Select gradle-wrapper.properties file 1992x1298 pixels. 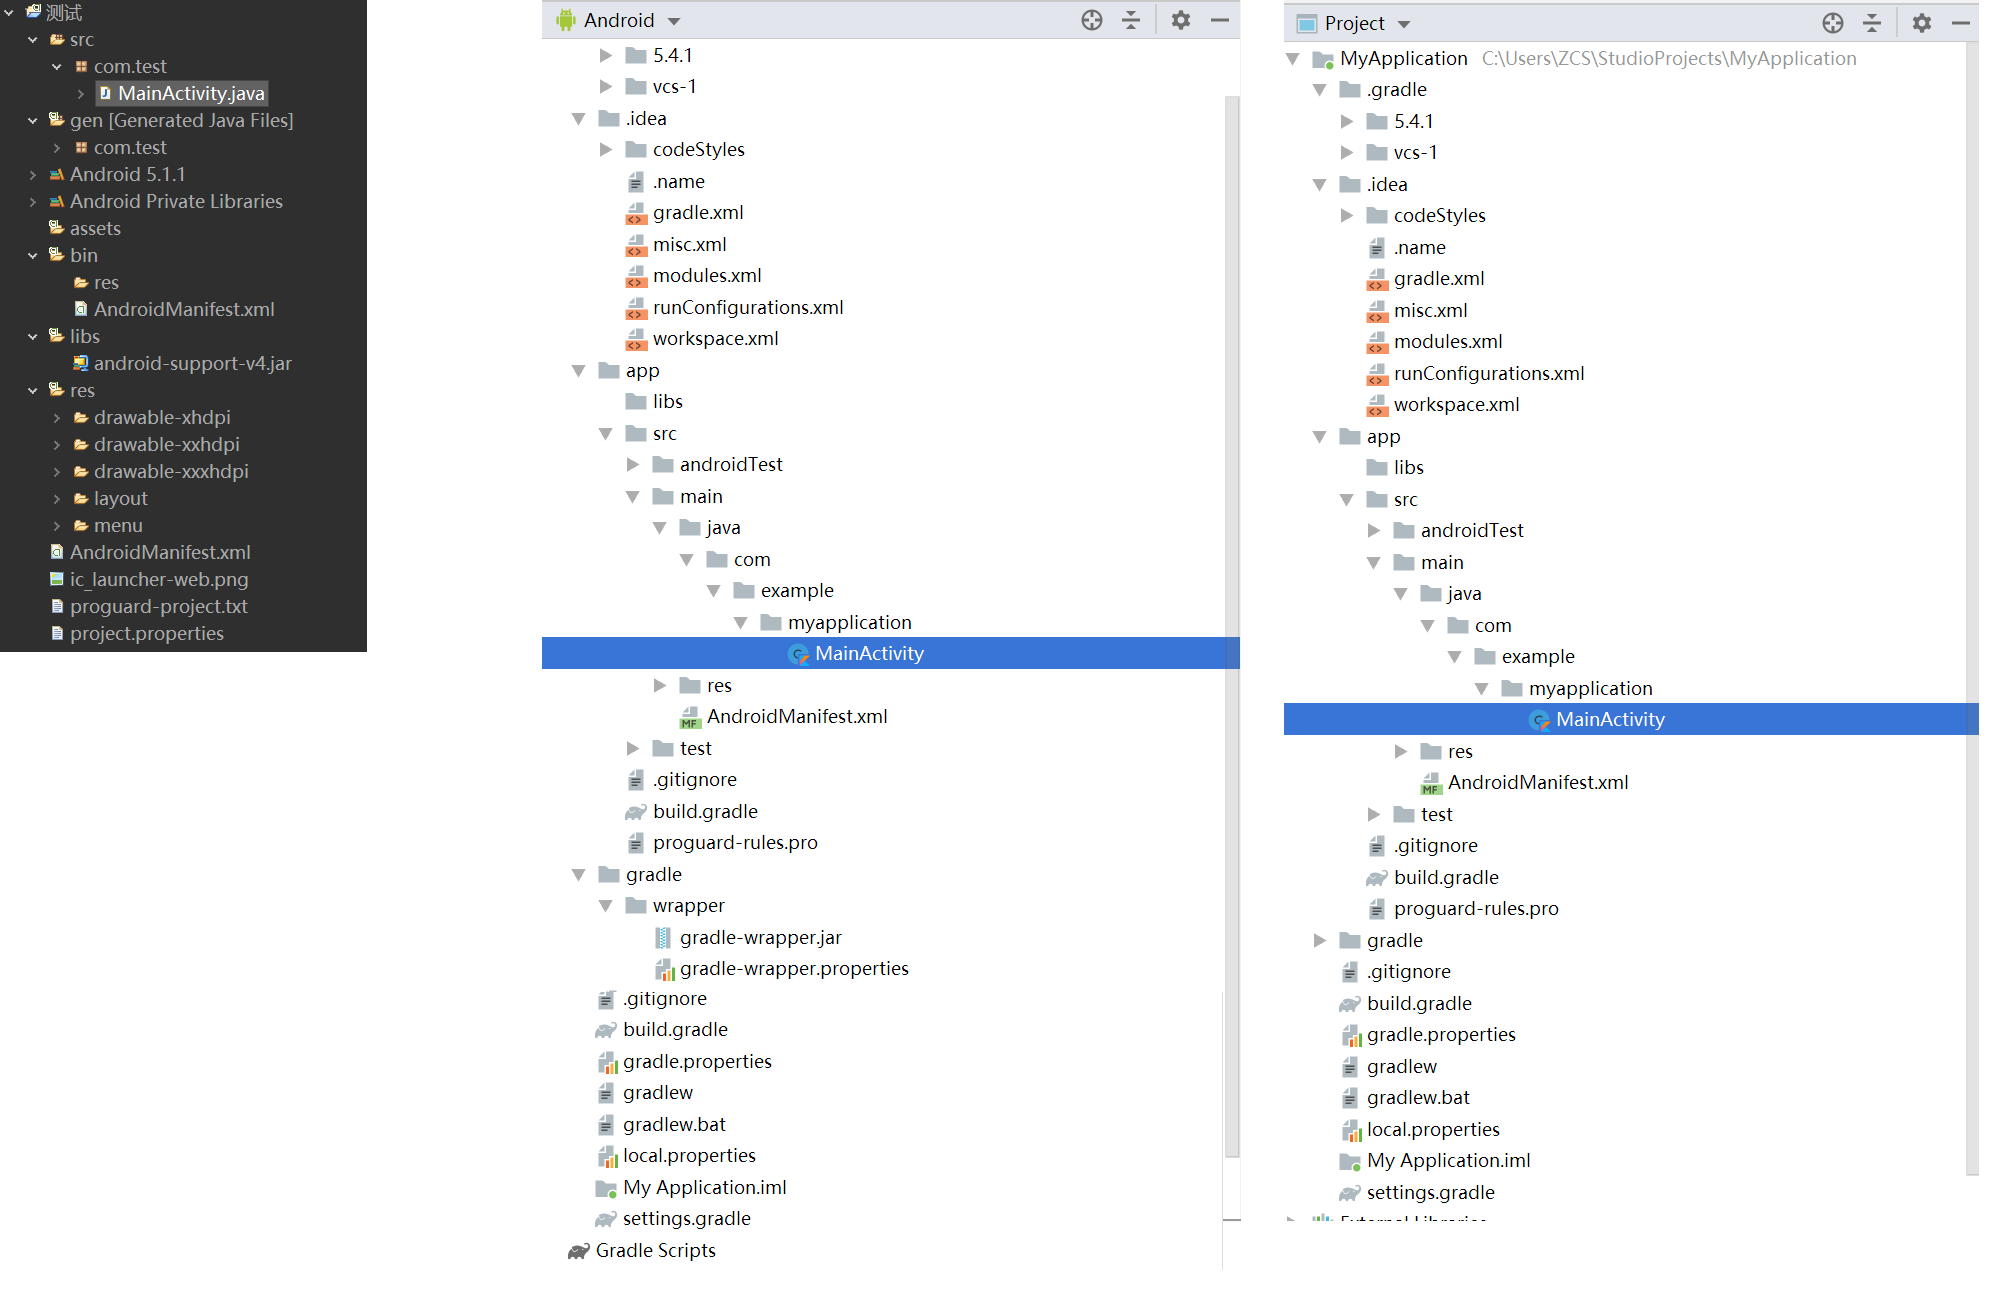[x=781, y=968]
